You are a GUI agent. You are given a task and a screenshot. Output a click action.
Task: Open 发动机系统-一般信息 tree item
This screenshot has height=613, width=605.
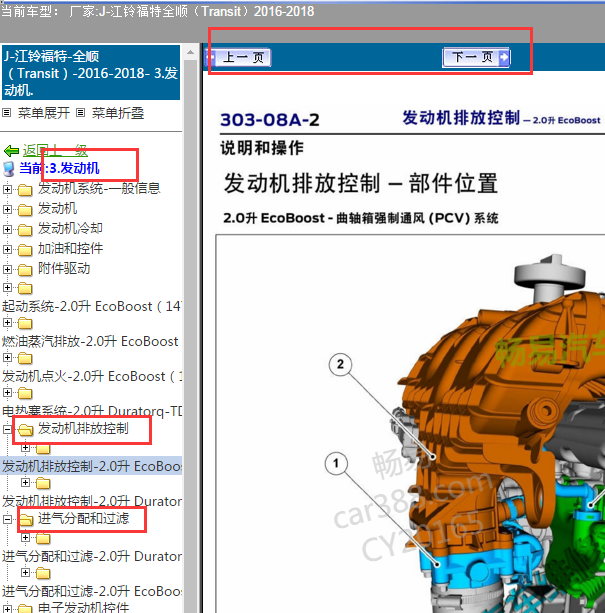pyautogui.click(x=99, y=188)
